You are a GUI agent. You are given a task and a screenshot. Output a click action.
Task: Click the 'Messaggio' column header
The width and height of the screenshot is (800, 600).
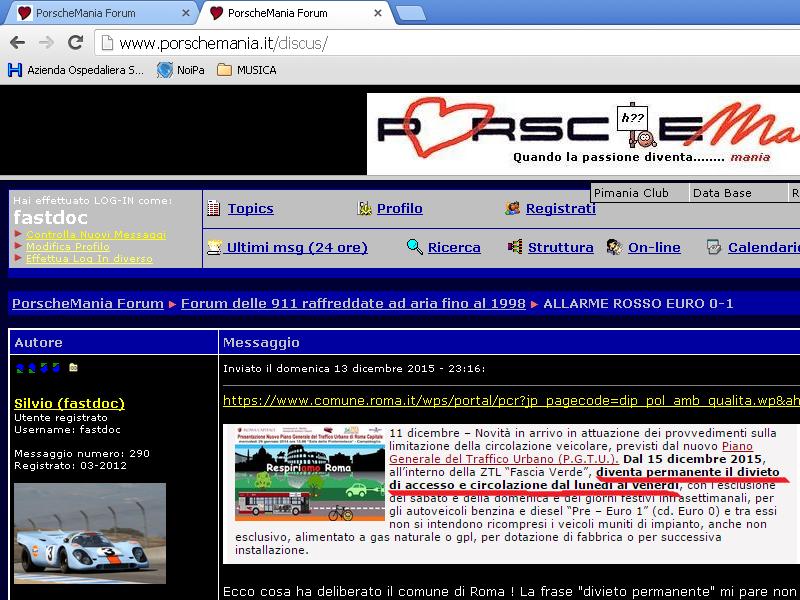click(x=261, y=342)
